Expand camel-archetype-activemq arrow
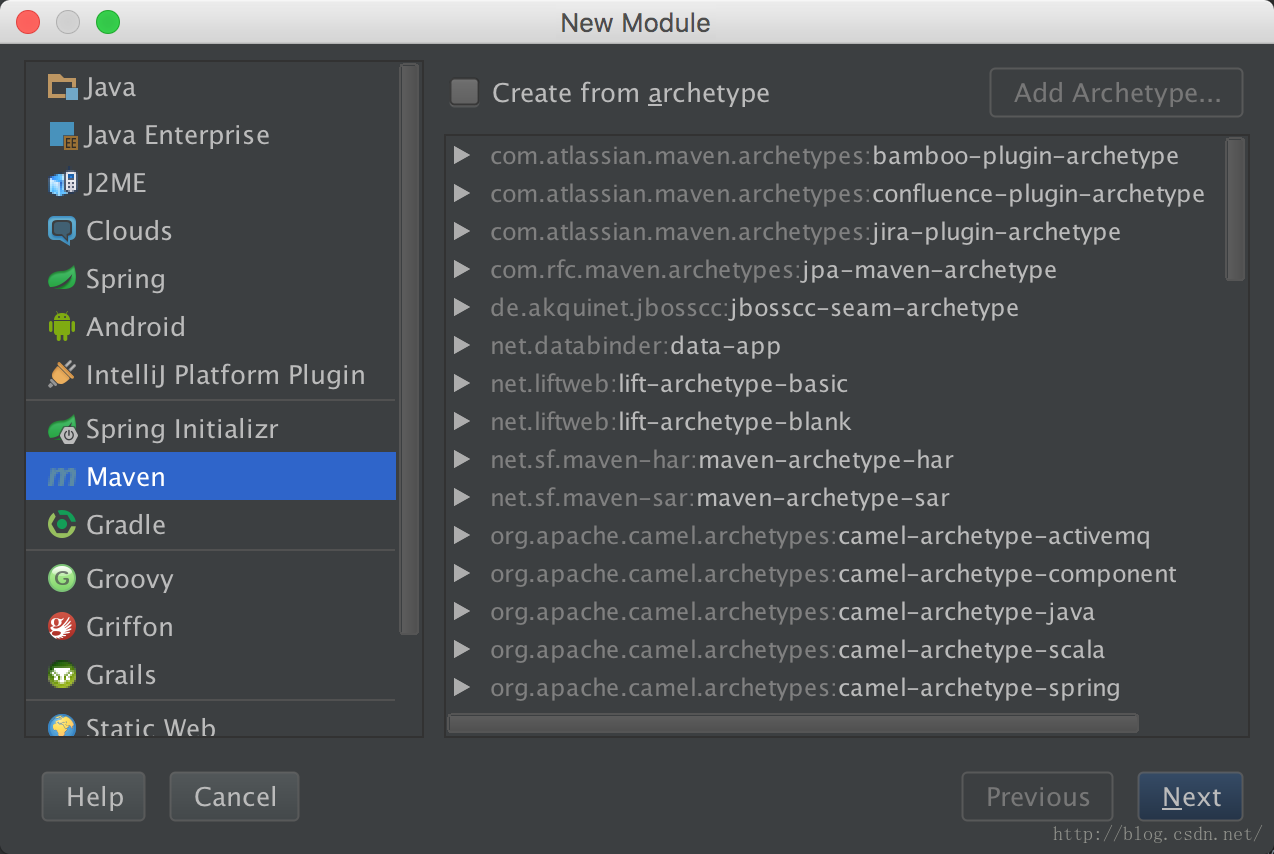Screen dimensions: 1274x854 (461, 535)
